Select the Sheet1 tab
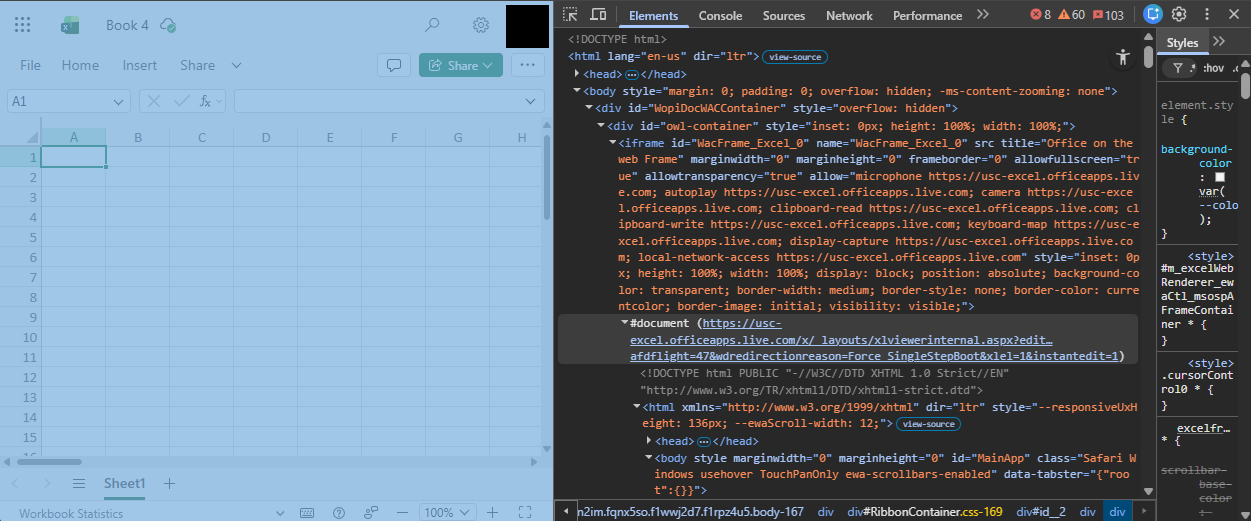The width and height of the screenshot is (1251, 521). (125, 483)
